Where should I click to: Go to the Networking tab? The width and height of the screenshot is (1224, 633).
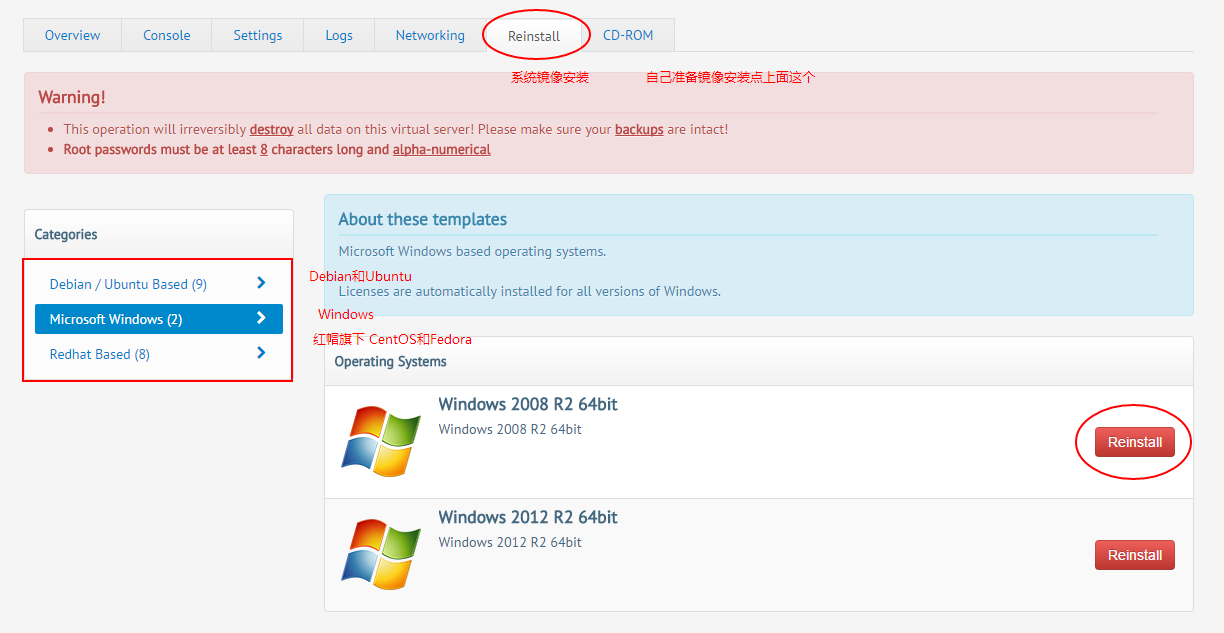click(430, 35)
